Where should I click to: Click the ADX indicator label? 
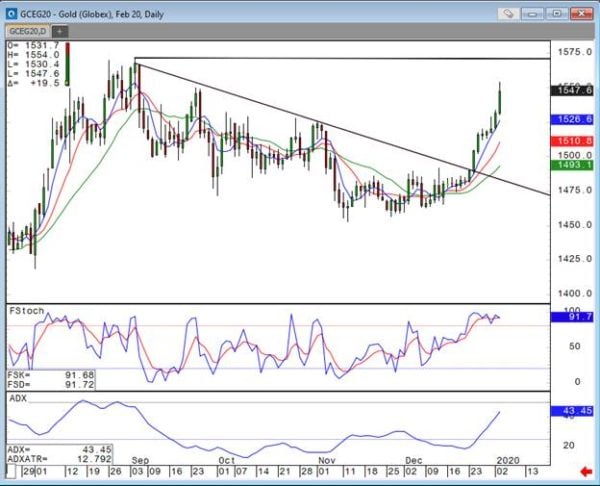(17, 398)
